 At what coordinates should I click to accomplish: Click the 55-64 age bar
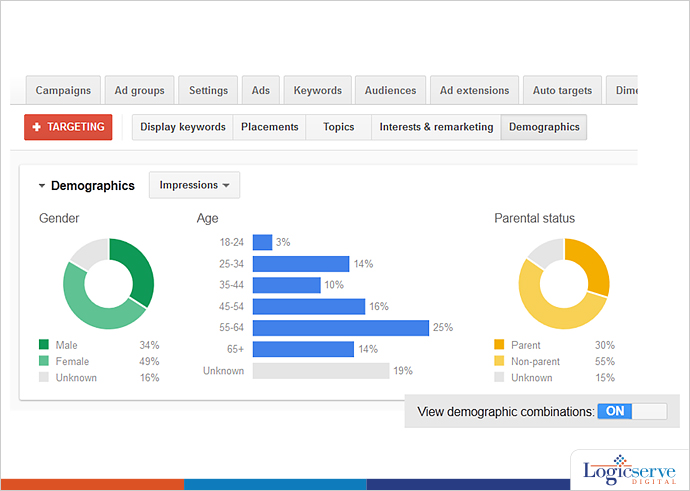(x=340, y=328)
